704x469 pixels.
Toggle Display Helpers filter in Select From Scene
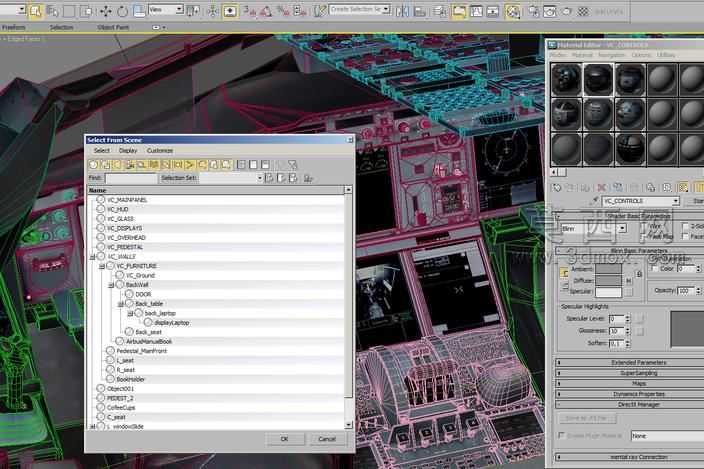tap(142, 165)
